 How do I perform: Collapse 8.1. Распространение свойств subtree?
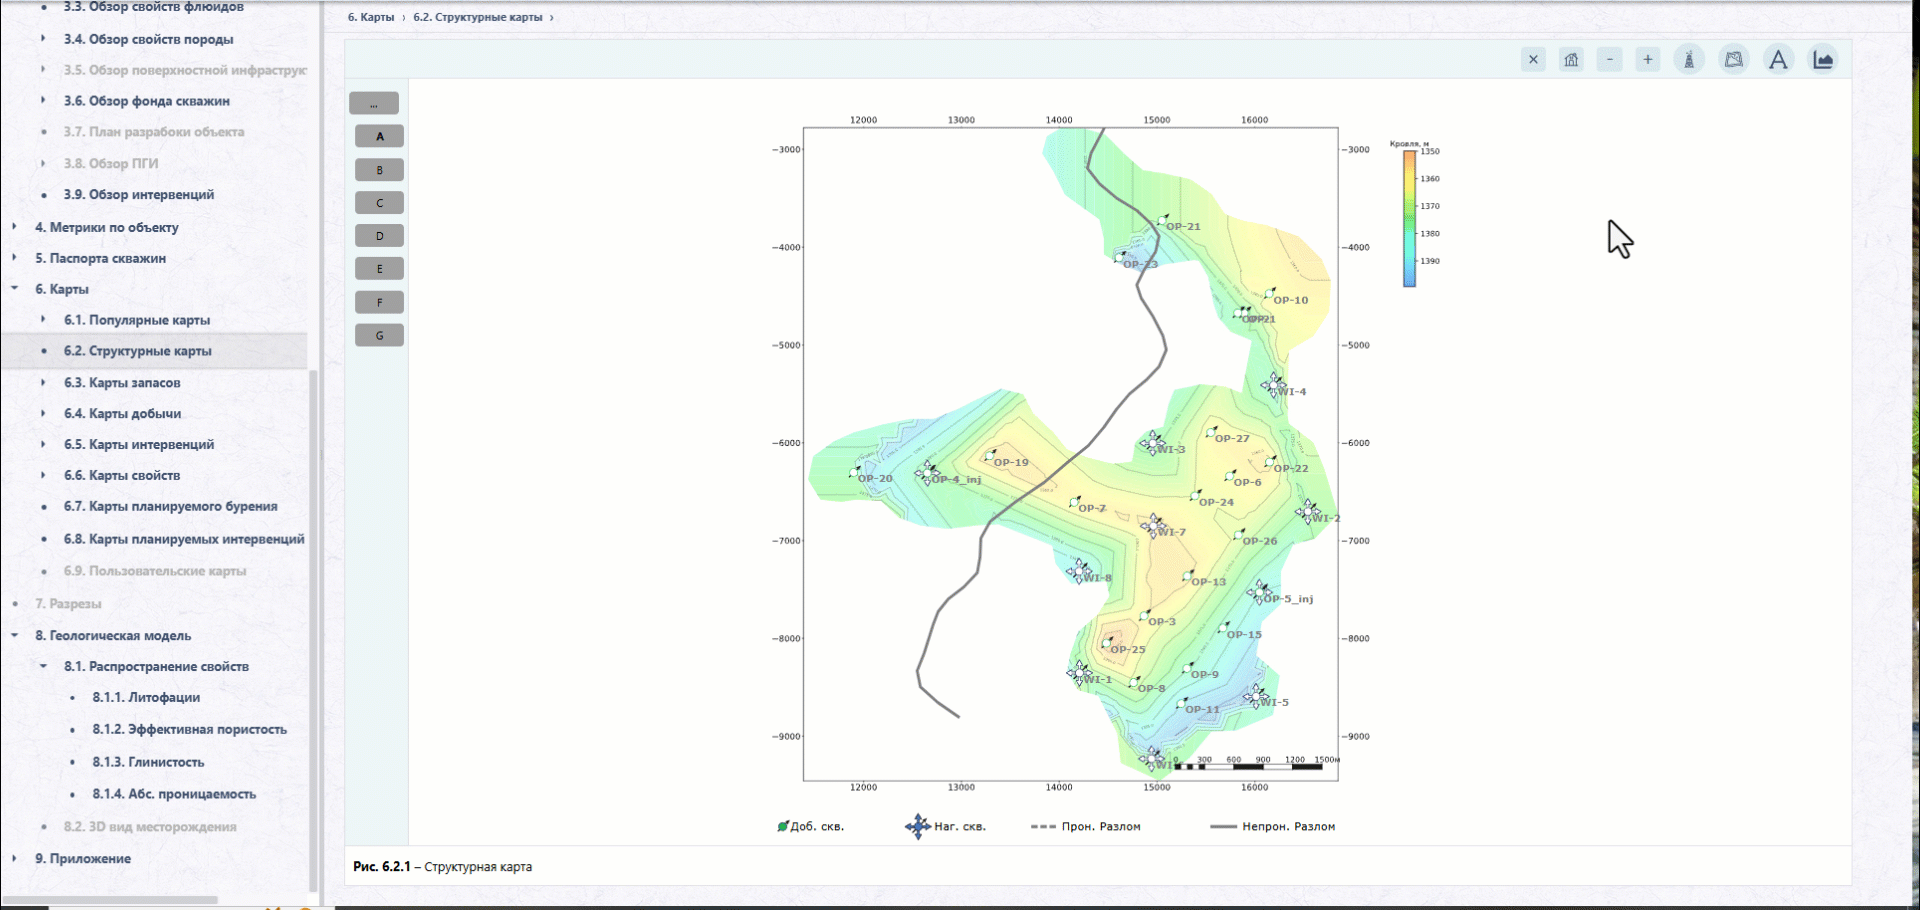coord(43,666)
